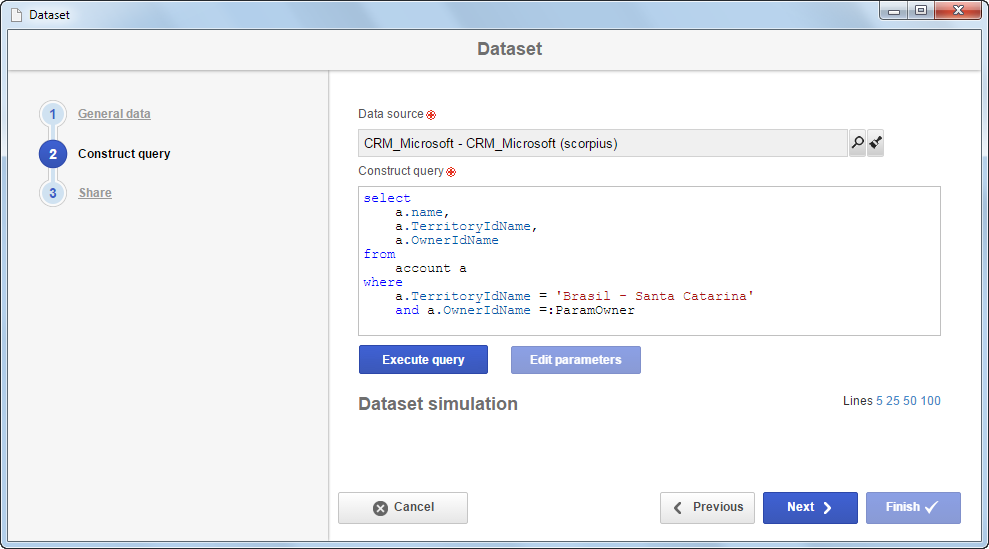This screenshot has height=549, width=989.
Task: Click the Data source text field
Action: (603, 143)
